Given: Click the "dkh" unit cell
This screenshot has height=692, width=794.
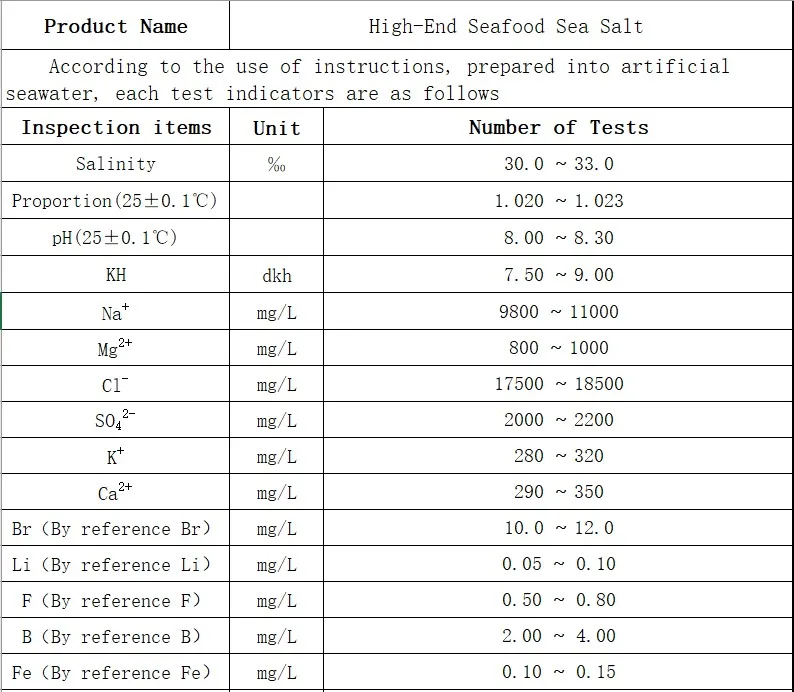Looking at the screenshot, I should click(x=276, y=275).
